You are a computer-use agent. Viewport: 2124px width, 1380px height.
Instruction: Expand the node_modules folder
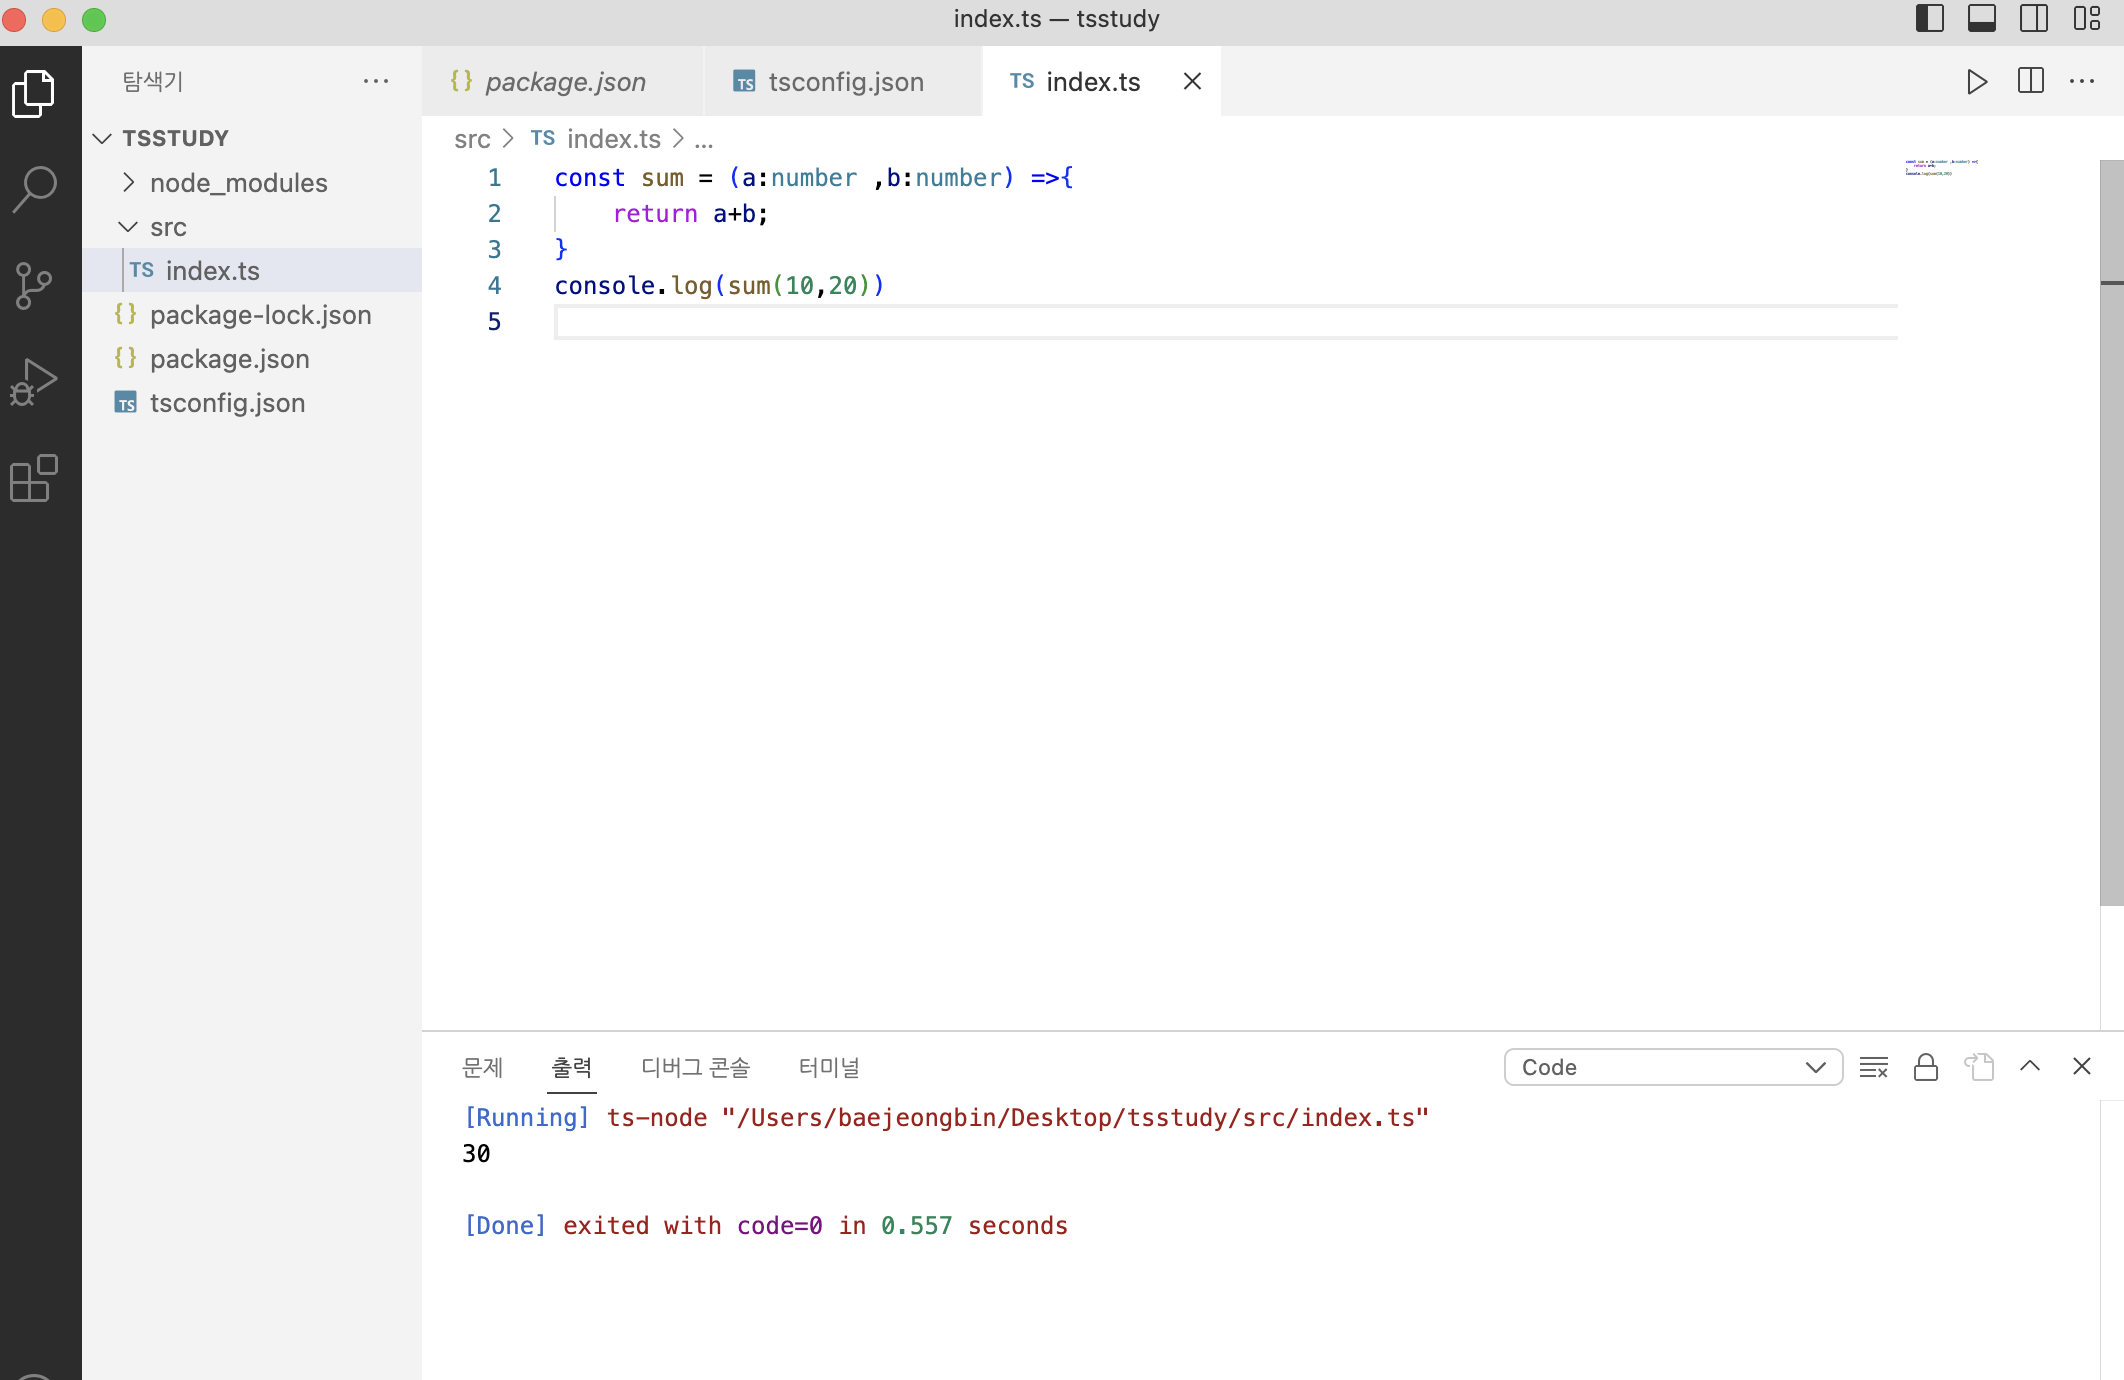click(x=238, y=183)
